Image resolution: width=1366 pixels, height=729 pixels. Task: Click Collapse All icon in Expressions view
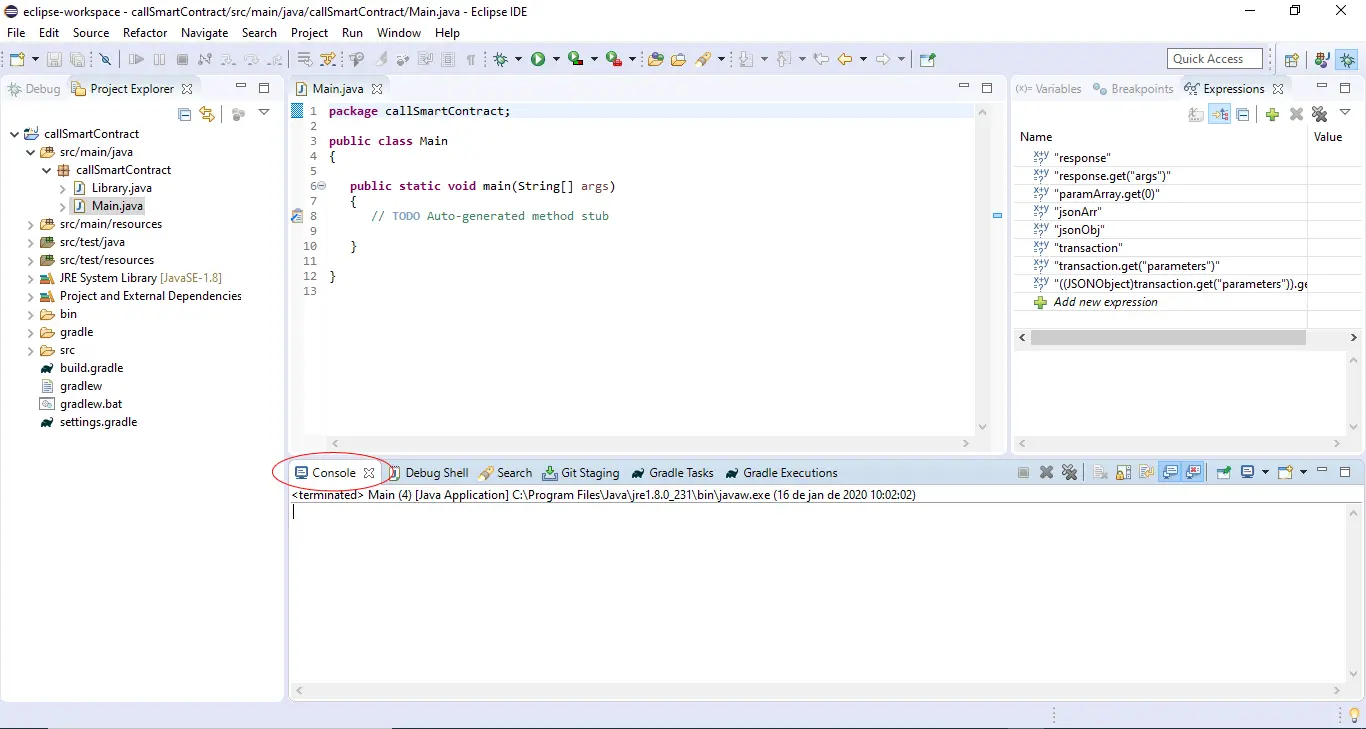tap(1243, 114)
